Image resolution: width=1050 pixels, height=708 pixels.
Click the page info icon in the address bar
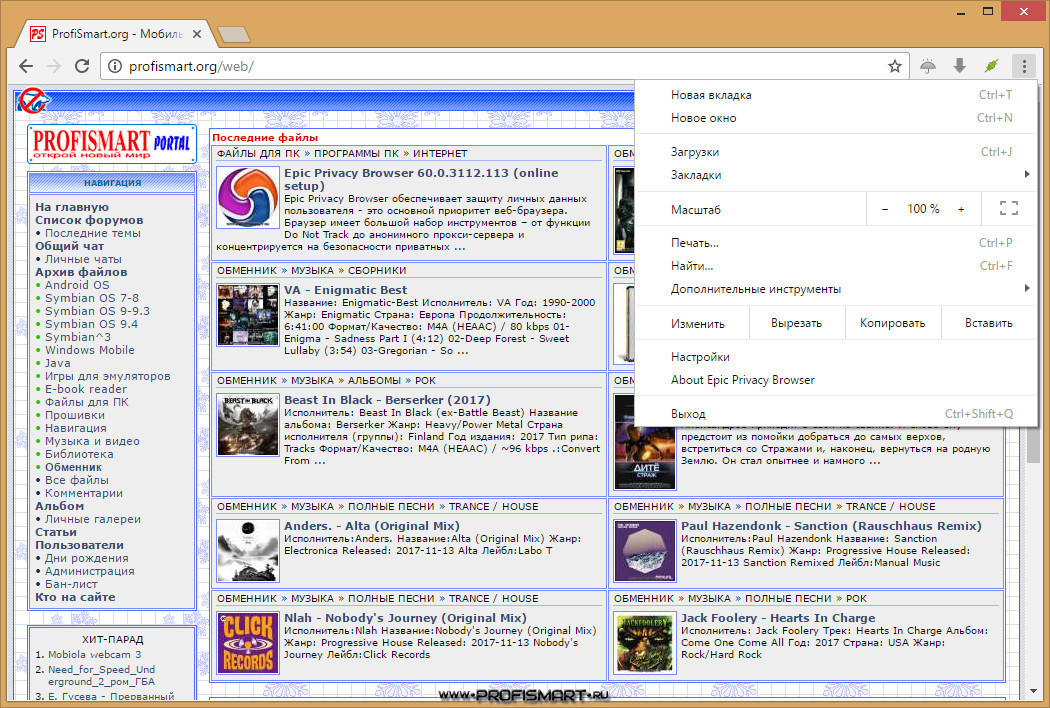(x=114, y=66)
